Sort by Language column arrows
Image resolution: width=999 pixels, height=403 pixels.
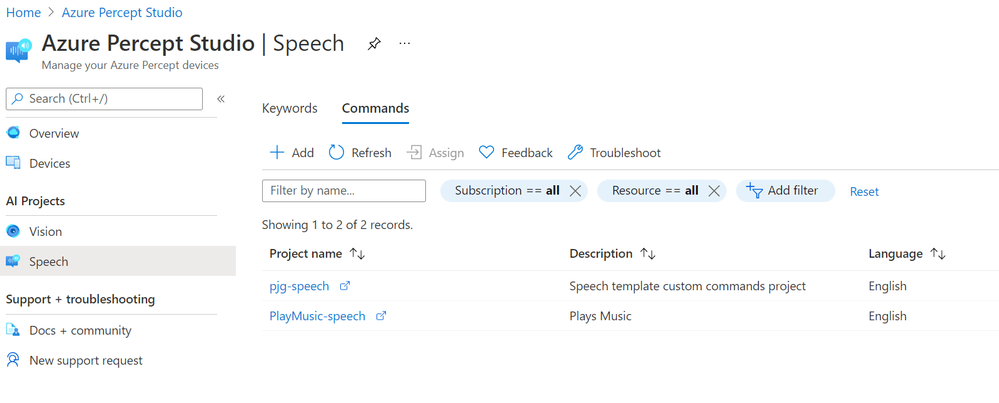[937, 254]
